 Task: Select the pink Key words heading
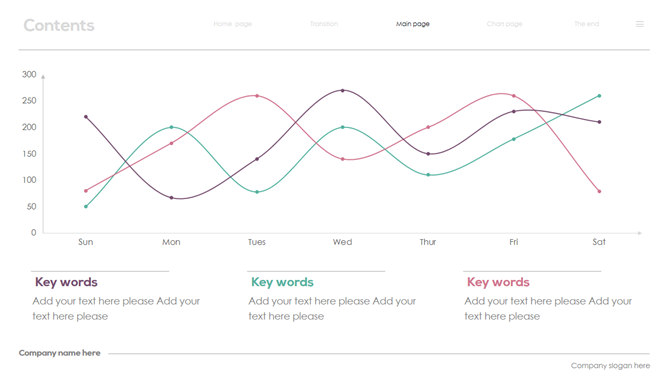(498, 282)
